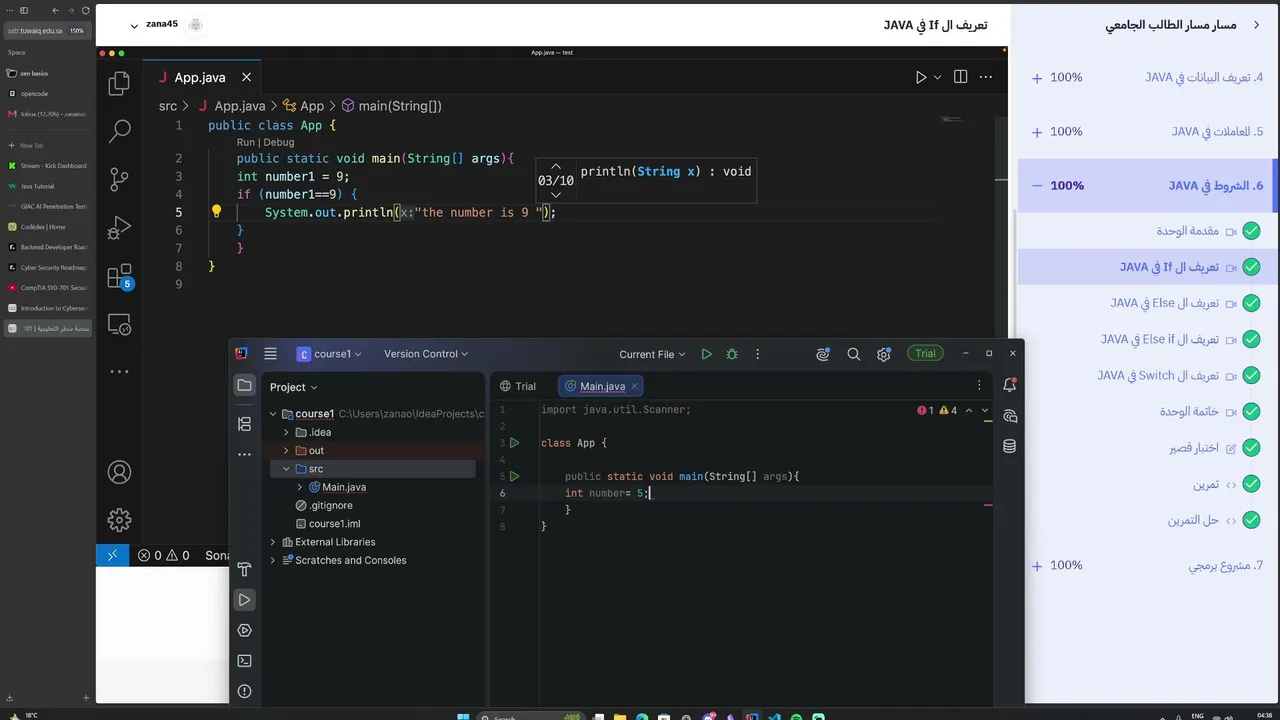Viewport: 1280px width, 720px height.
Task: Click the yellow lightbulb quick-fix icon
Action: 216,211
